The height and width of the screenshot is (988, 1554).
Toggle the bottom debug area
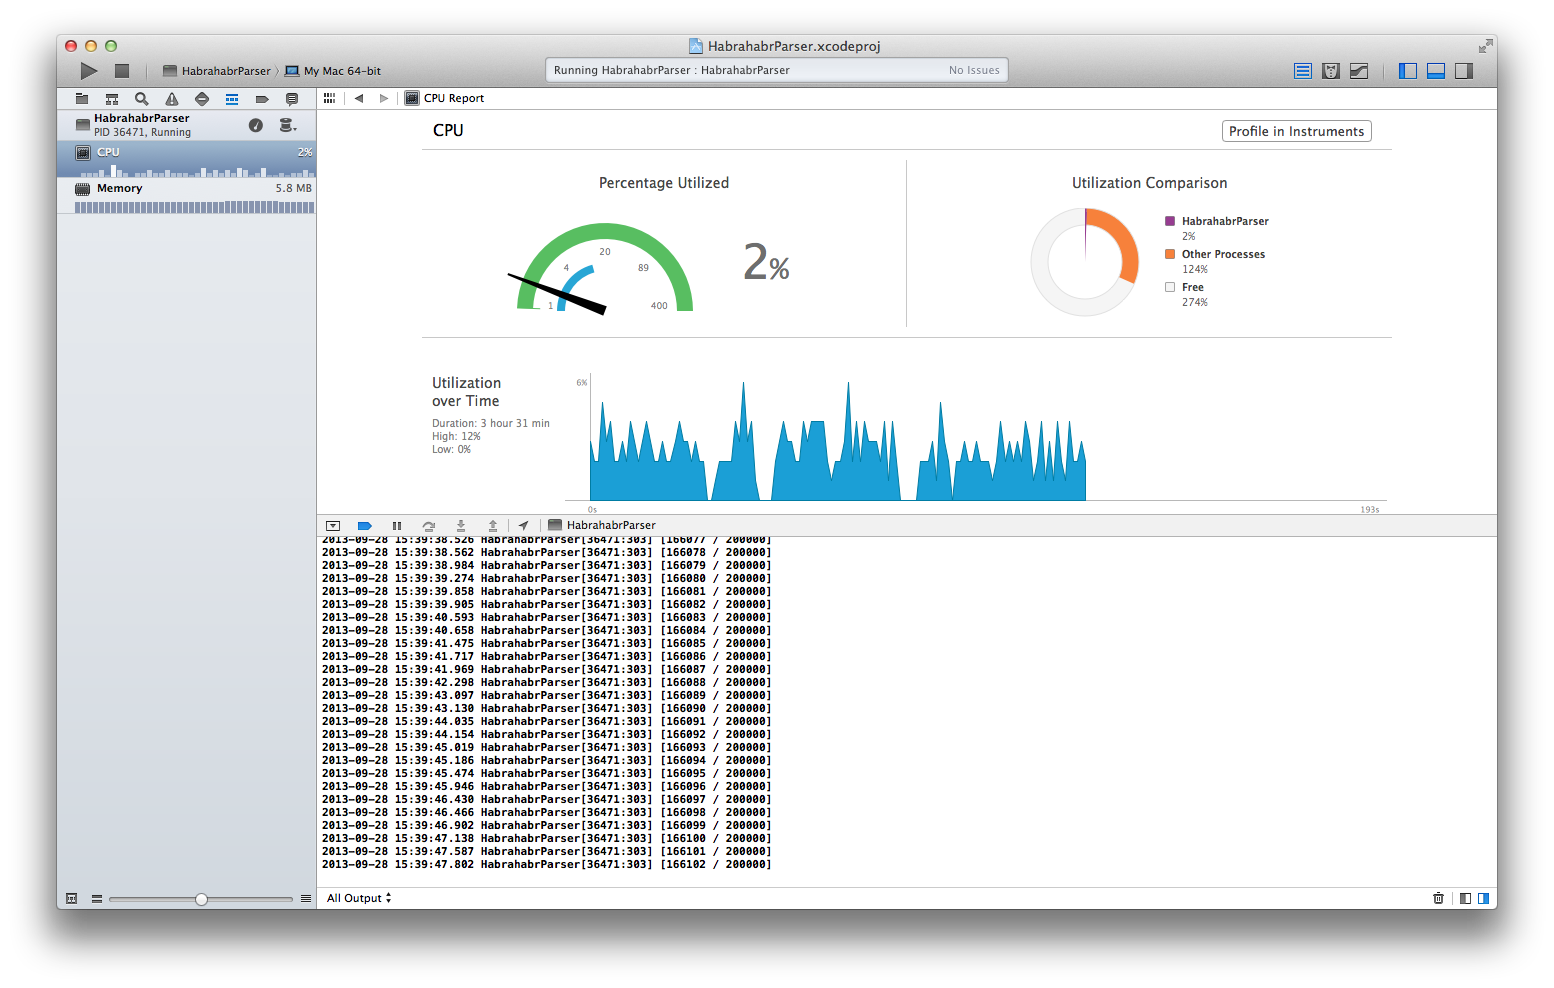(x=1436, y=71)
